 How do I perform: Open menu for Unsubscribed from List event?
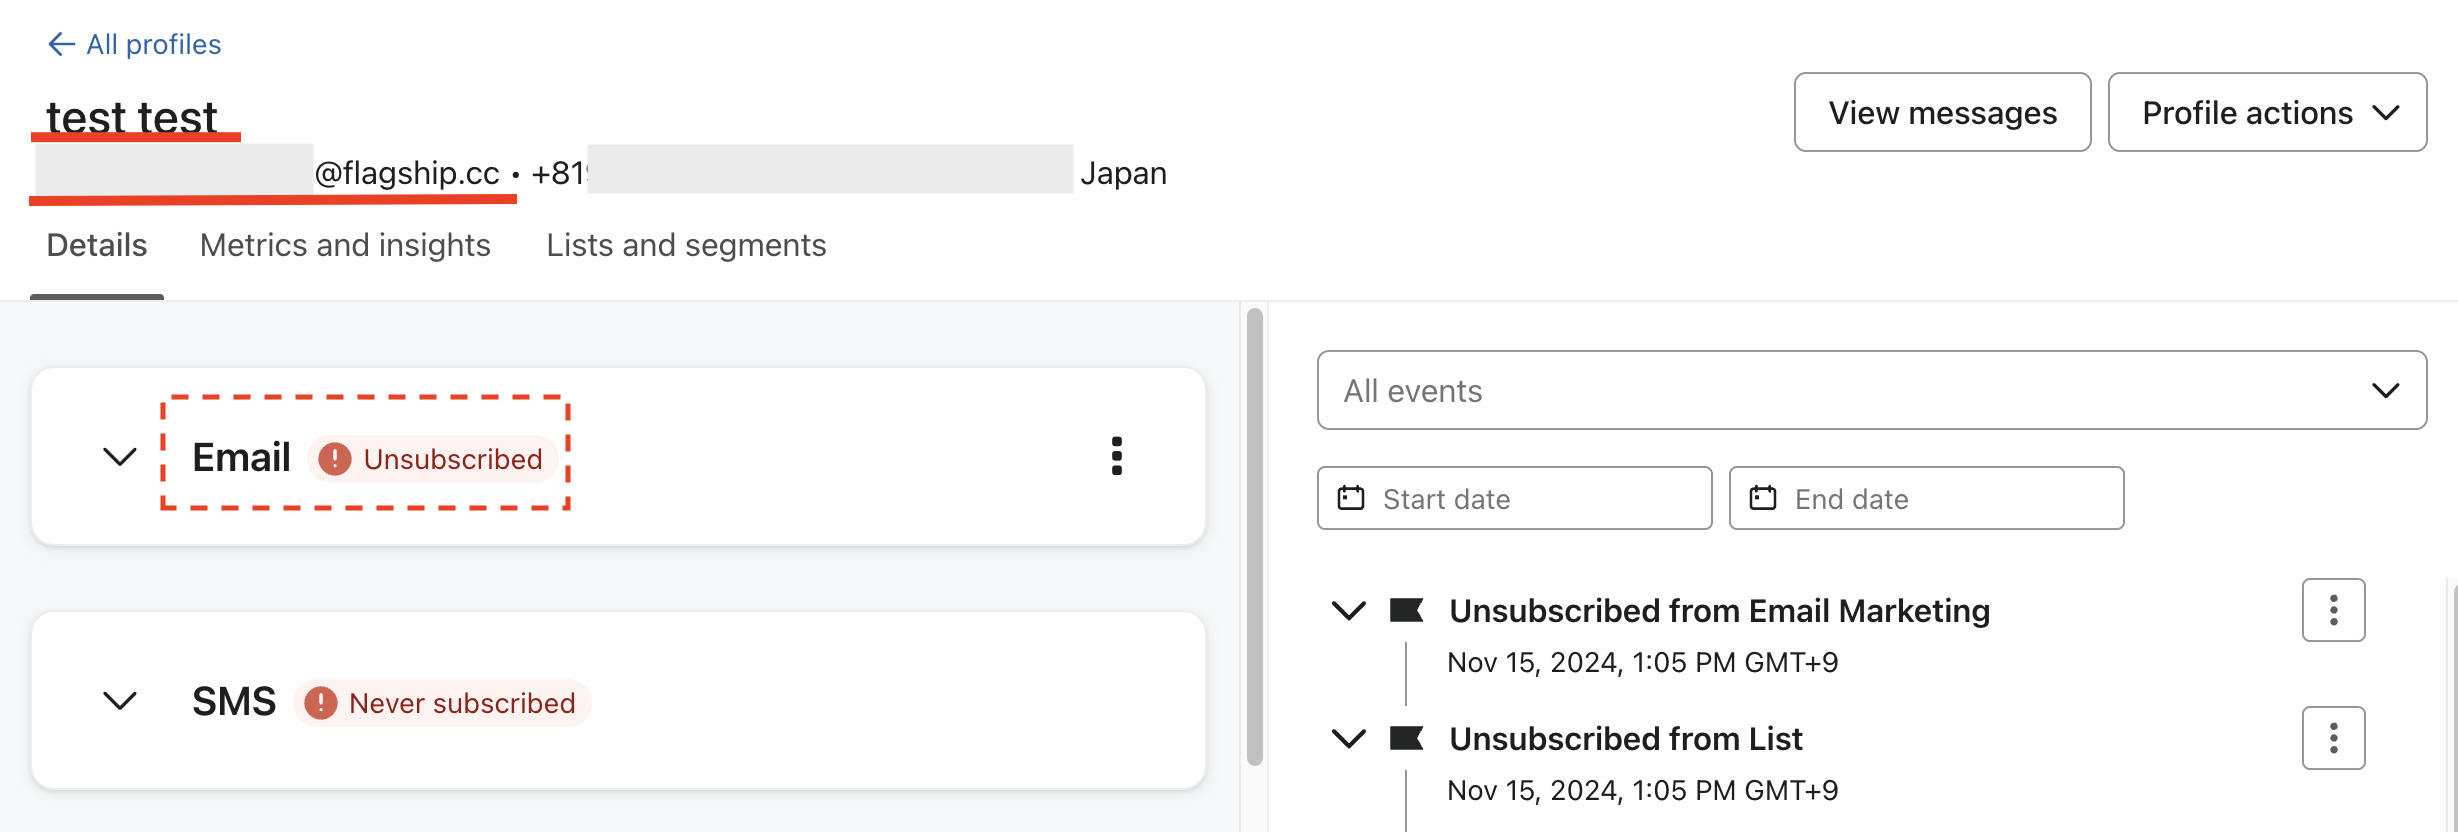[2333, 738]
